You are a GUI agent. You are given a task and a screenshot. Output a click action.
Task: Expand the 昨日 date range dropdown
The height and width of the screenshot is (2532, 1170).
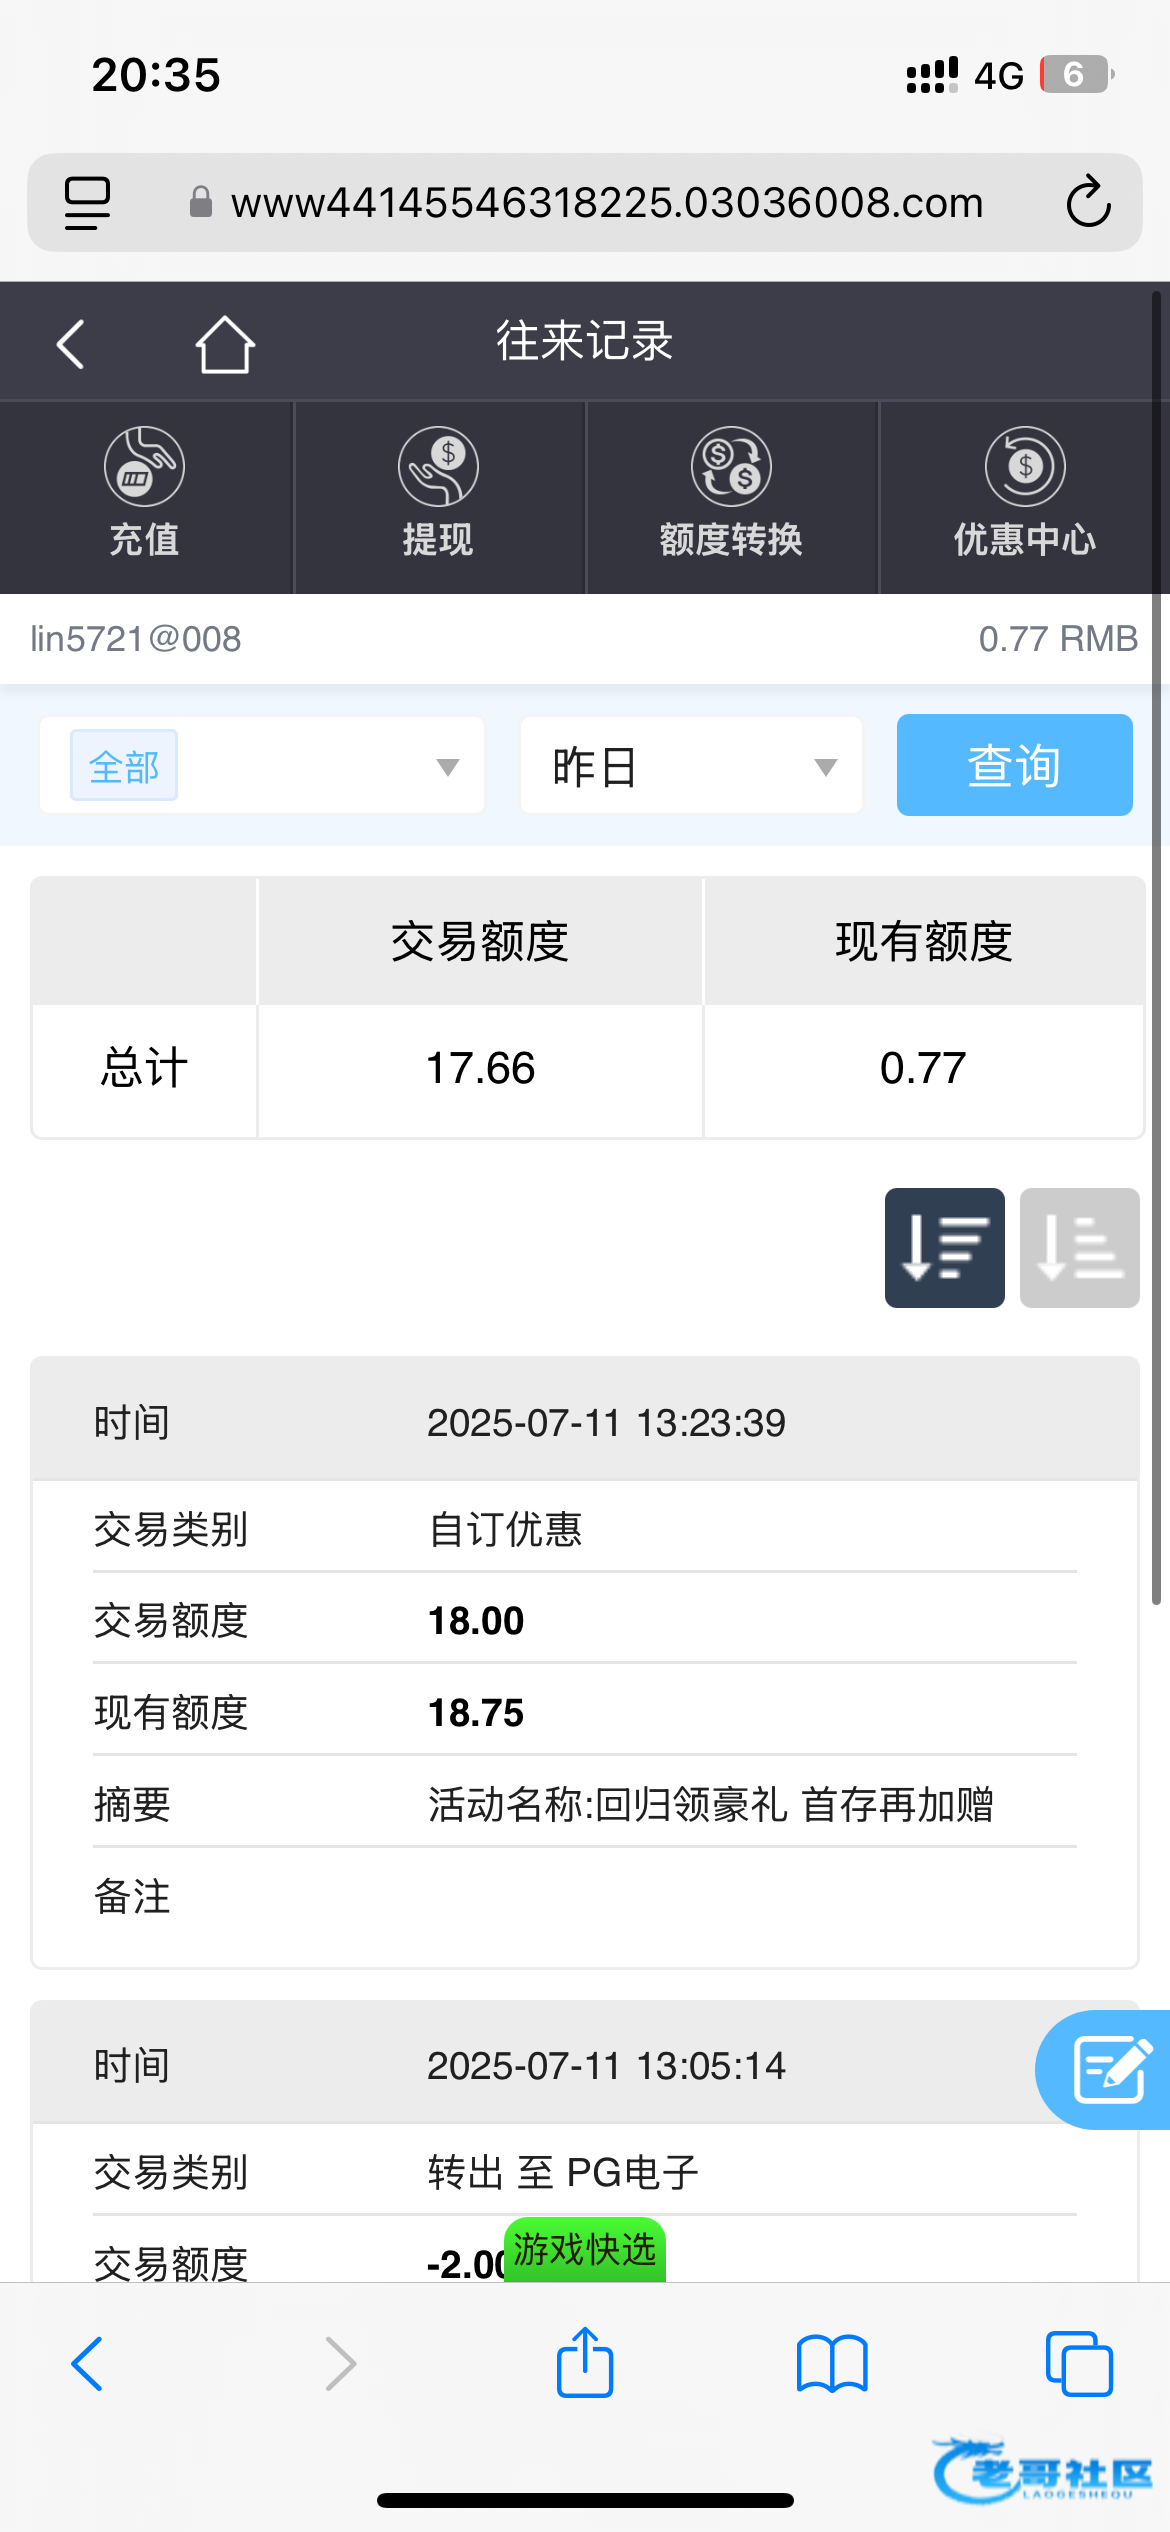point(691,766)
